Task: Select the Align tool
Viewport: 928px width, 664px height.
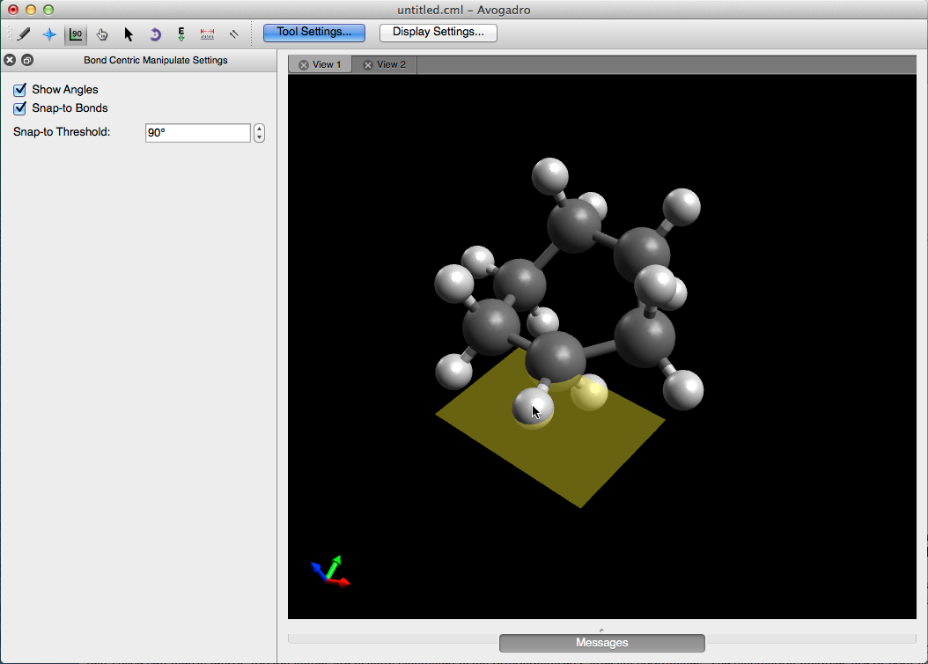Action: coord(234,34)
